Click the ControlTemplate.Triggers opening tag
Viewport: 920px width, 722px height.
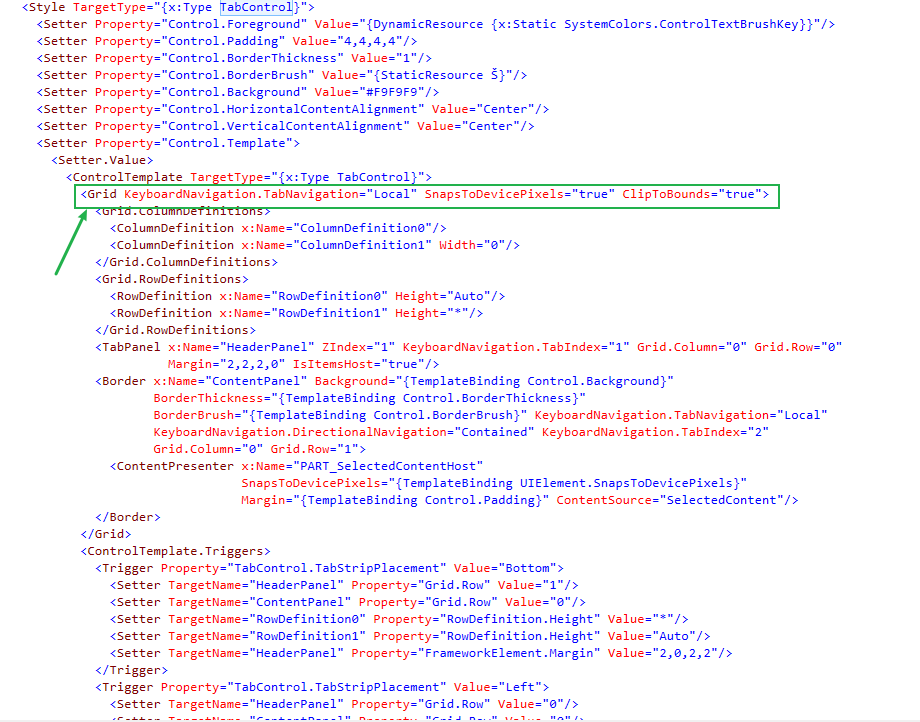tap(175, 551)
